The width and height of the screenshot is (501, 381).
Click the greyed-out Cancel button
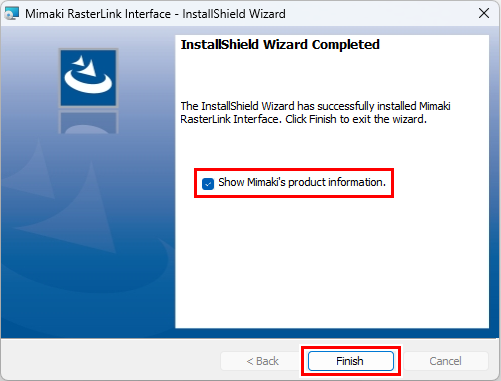click(x=446, y=361)
